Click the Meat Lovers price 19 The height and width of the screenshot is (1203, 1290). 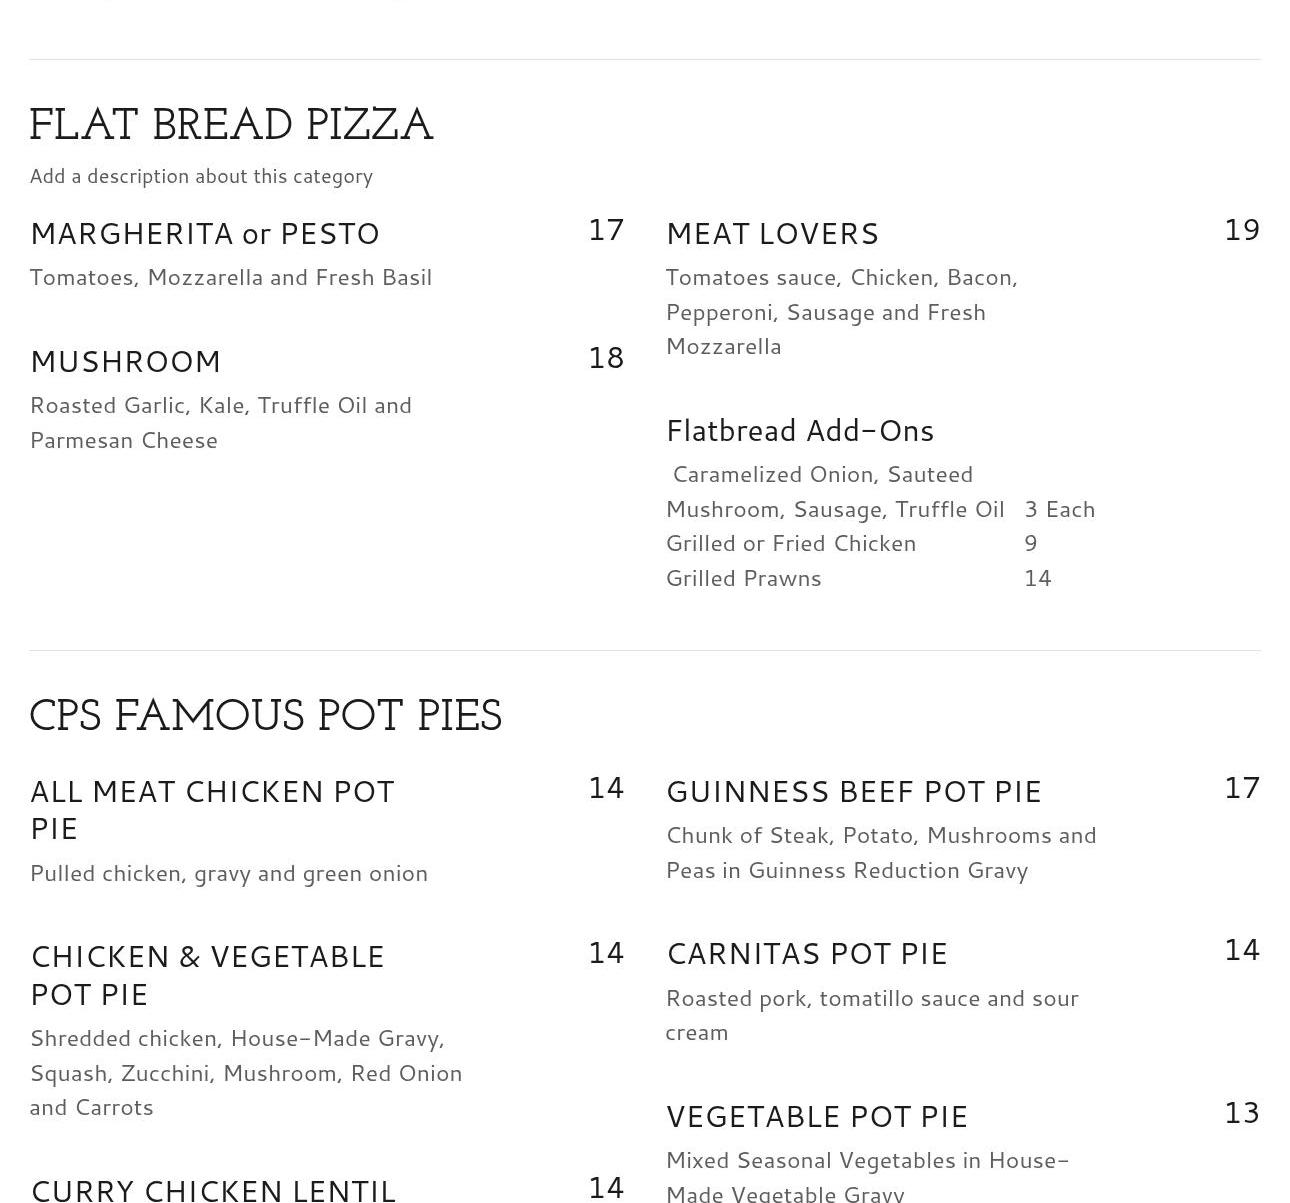[x=1241, y=230]
